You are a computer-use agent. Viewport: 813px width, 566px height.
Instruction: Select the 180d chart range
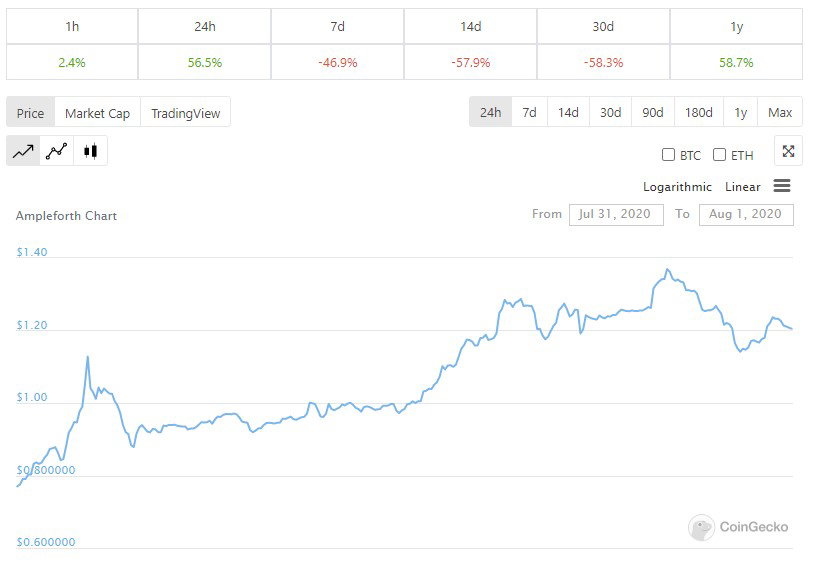(x=699, y=112)
